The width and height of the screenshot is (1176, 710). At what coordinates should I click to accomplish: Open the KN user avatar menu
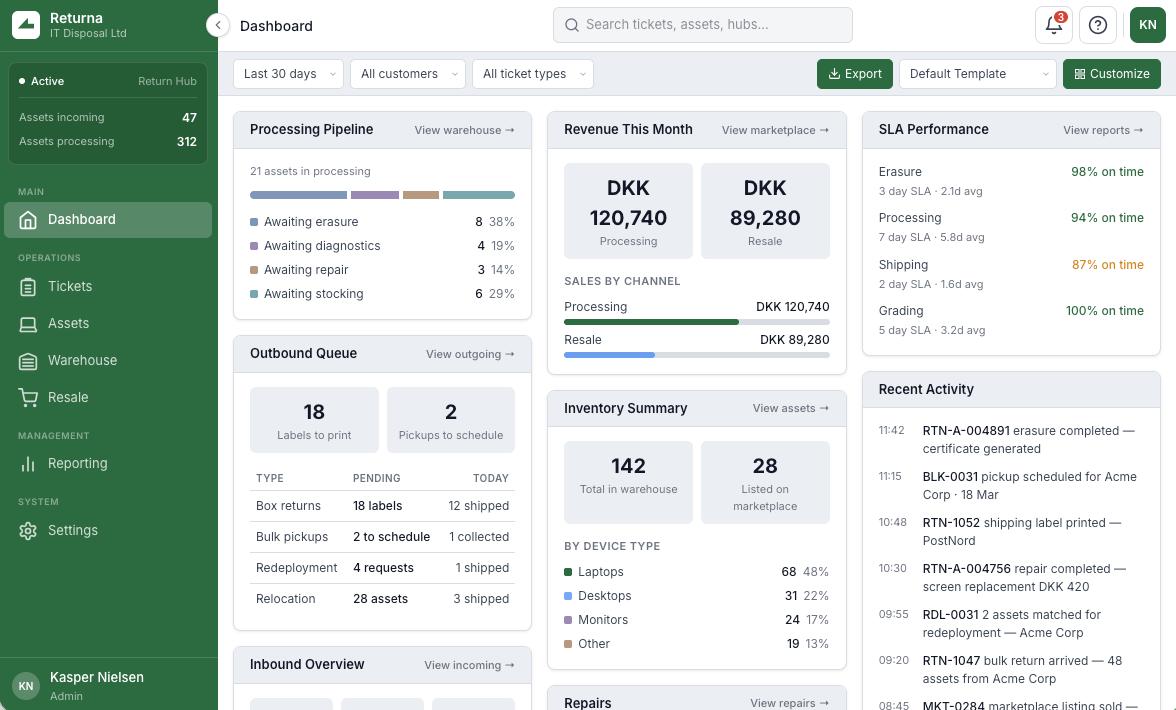1148,25
